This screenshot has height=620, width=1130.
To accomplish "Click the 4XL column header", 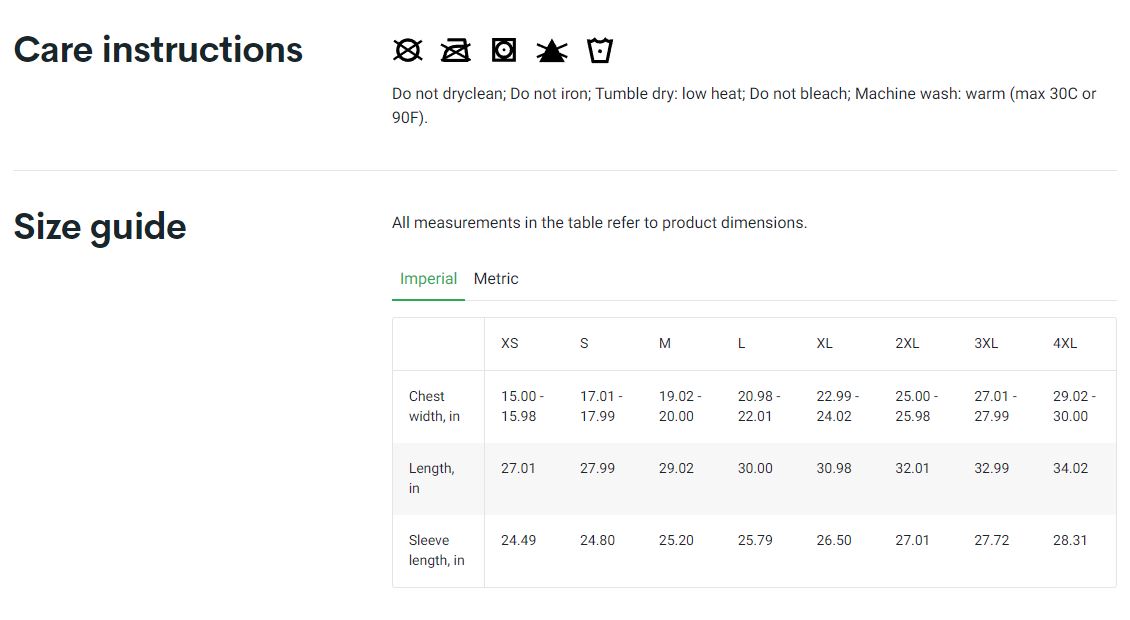I will click(x=1065, y=343).
